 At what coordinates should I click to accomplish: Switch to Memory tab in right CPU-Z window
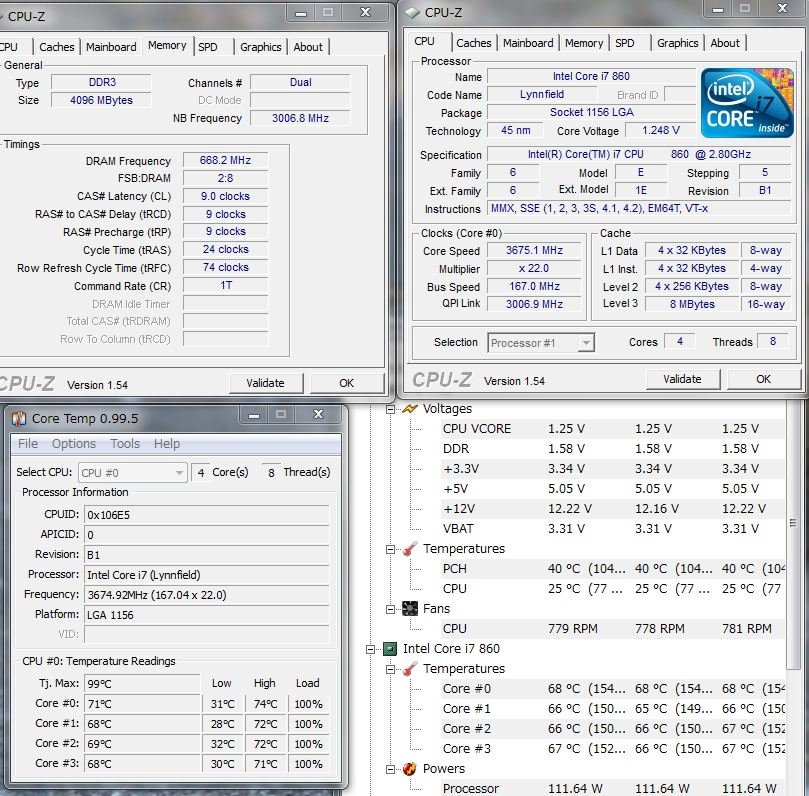[x=584, y=43]
